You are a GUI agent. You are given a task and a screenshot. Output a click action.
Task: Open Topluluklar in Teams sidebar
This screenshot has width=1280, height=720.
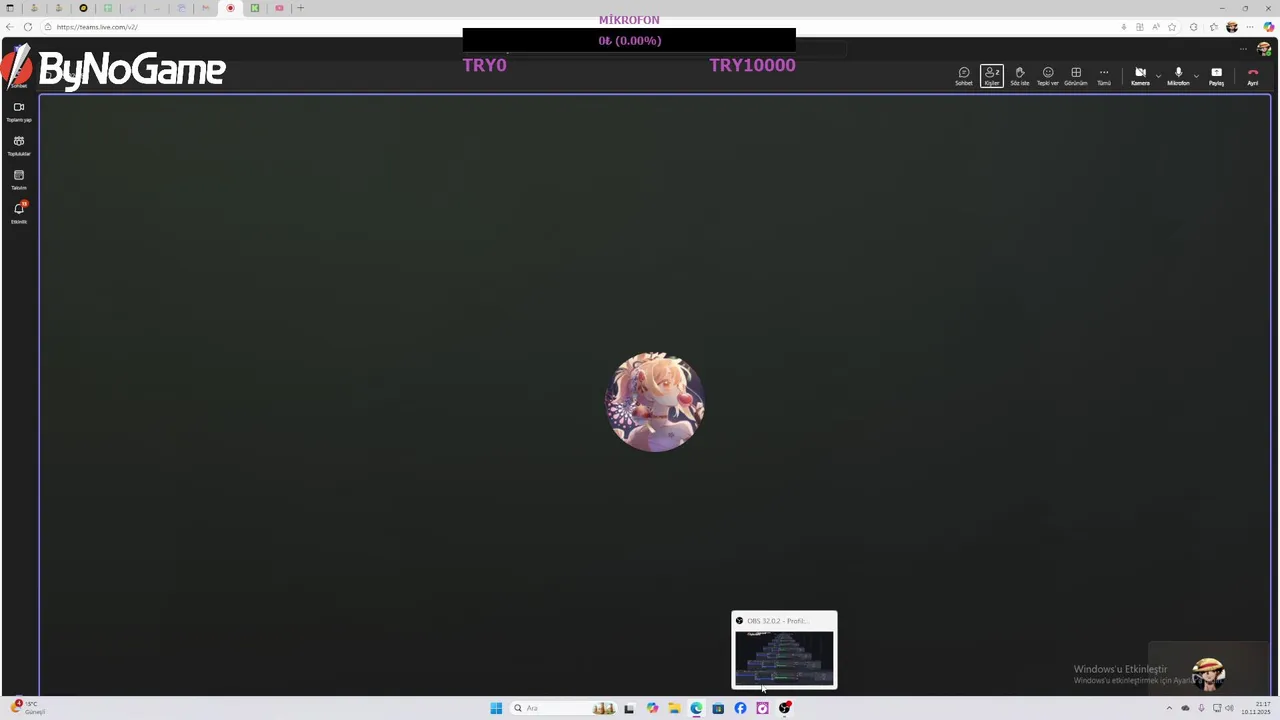pos(19,146)
